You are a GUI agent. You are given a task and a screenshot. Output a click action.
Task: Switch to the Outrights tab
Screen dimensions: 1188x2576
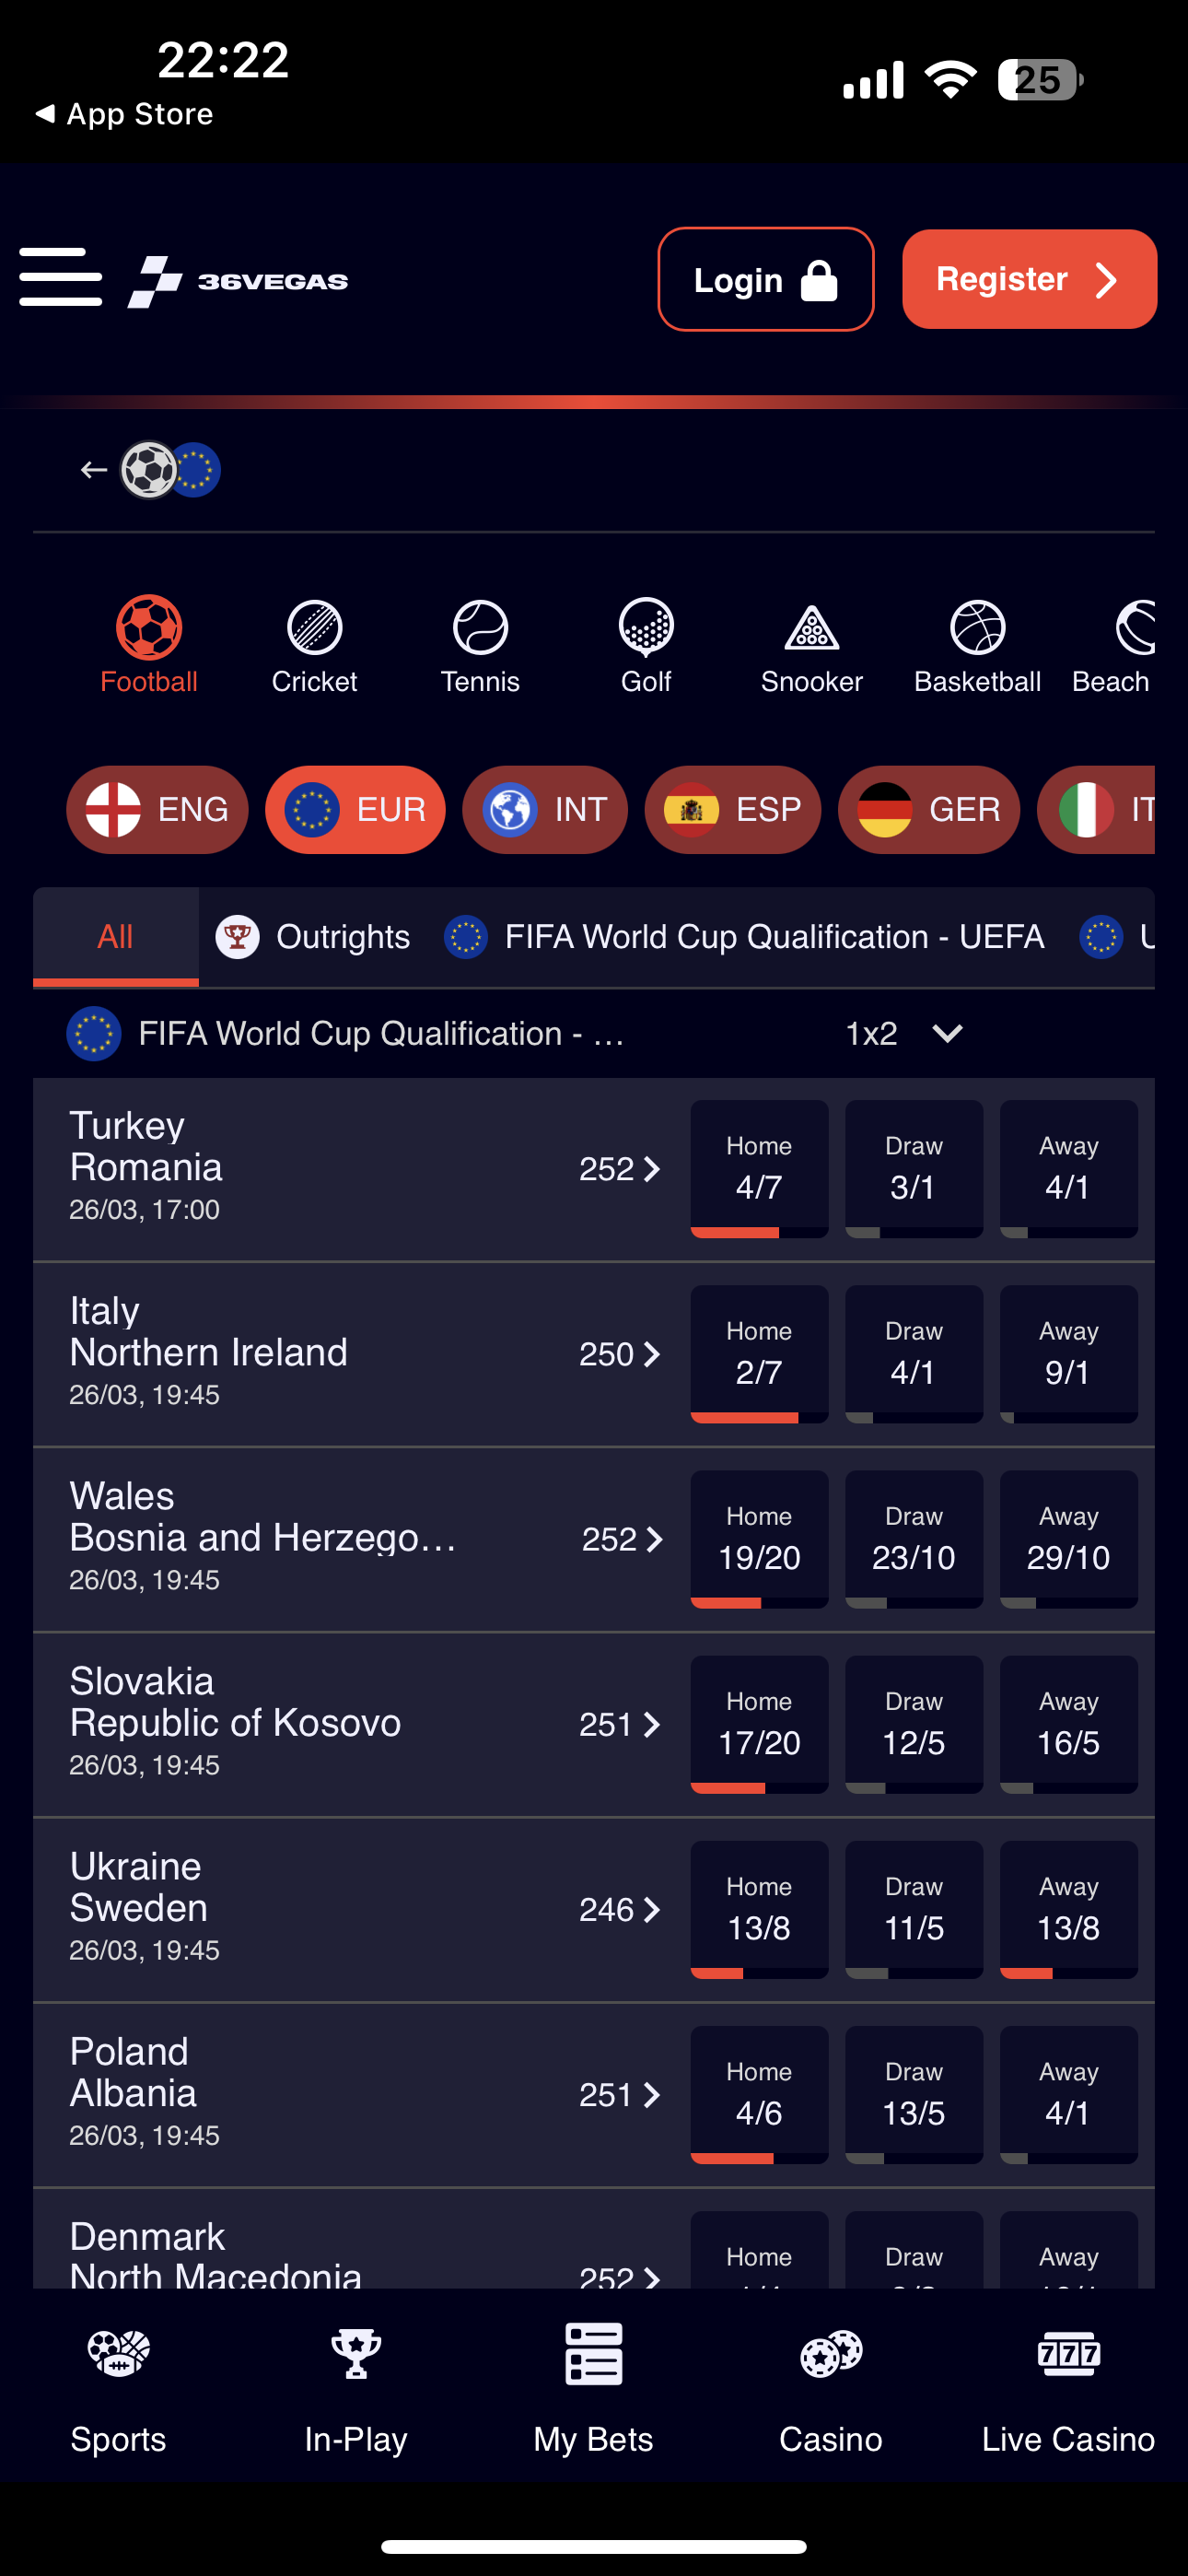314,937
